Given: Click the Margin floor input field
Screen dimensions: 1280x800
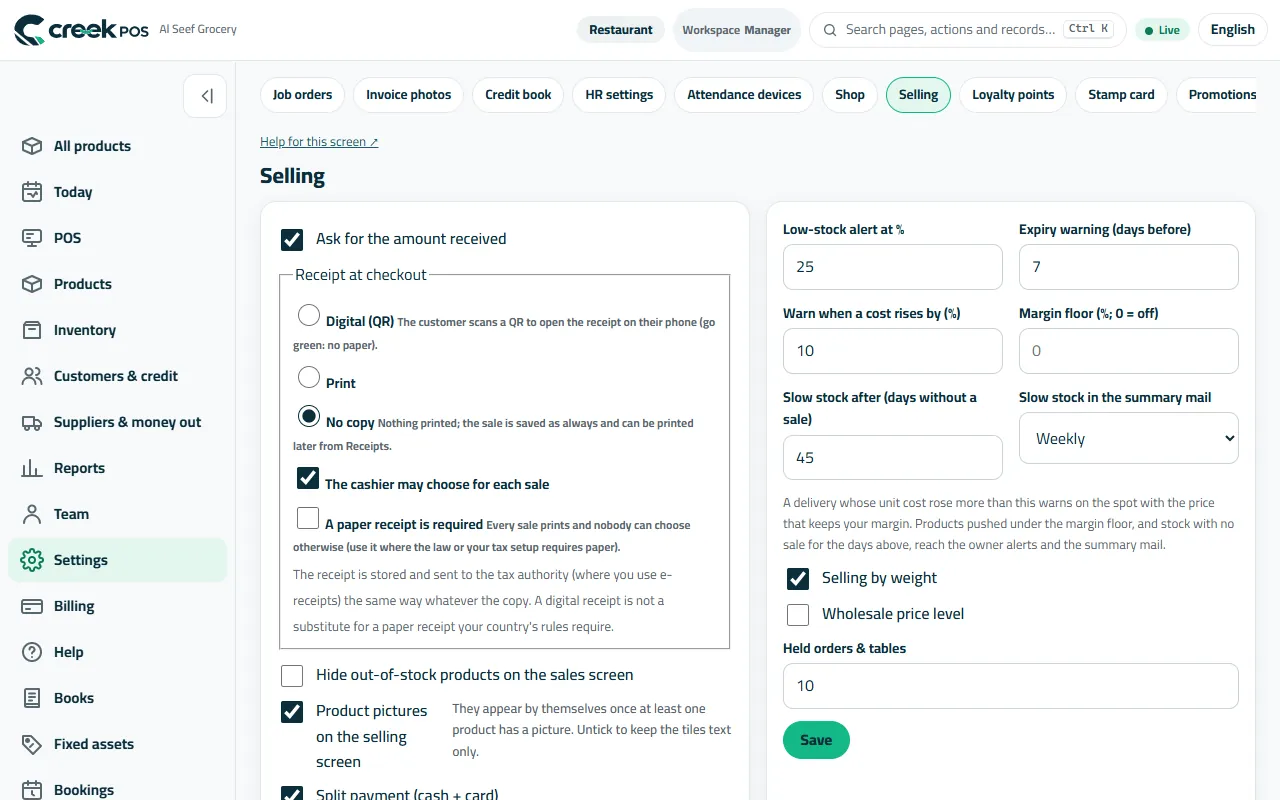Looking at the screenshot, I should click(x=1129, y=351).
